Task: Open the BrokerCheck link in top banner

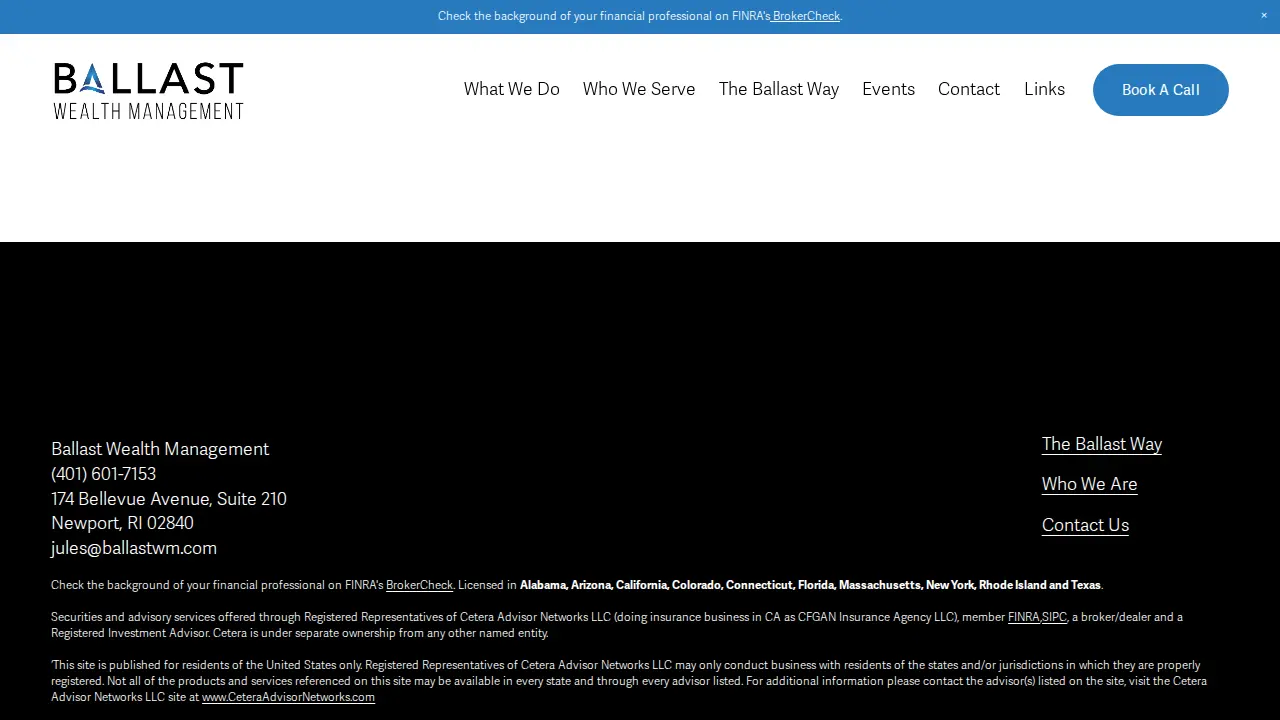Action: click(806, 16)
